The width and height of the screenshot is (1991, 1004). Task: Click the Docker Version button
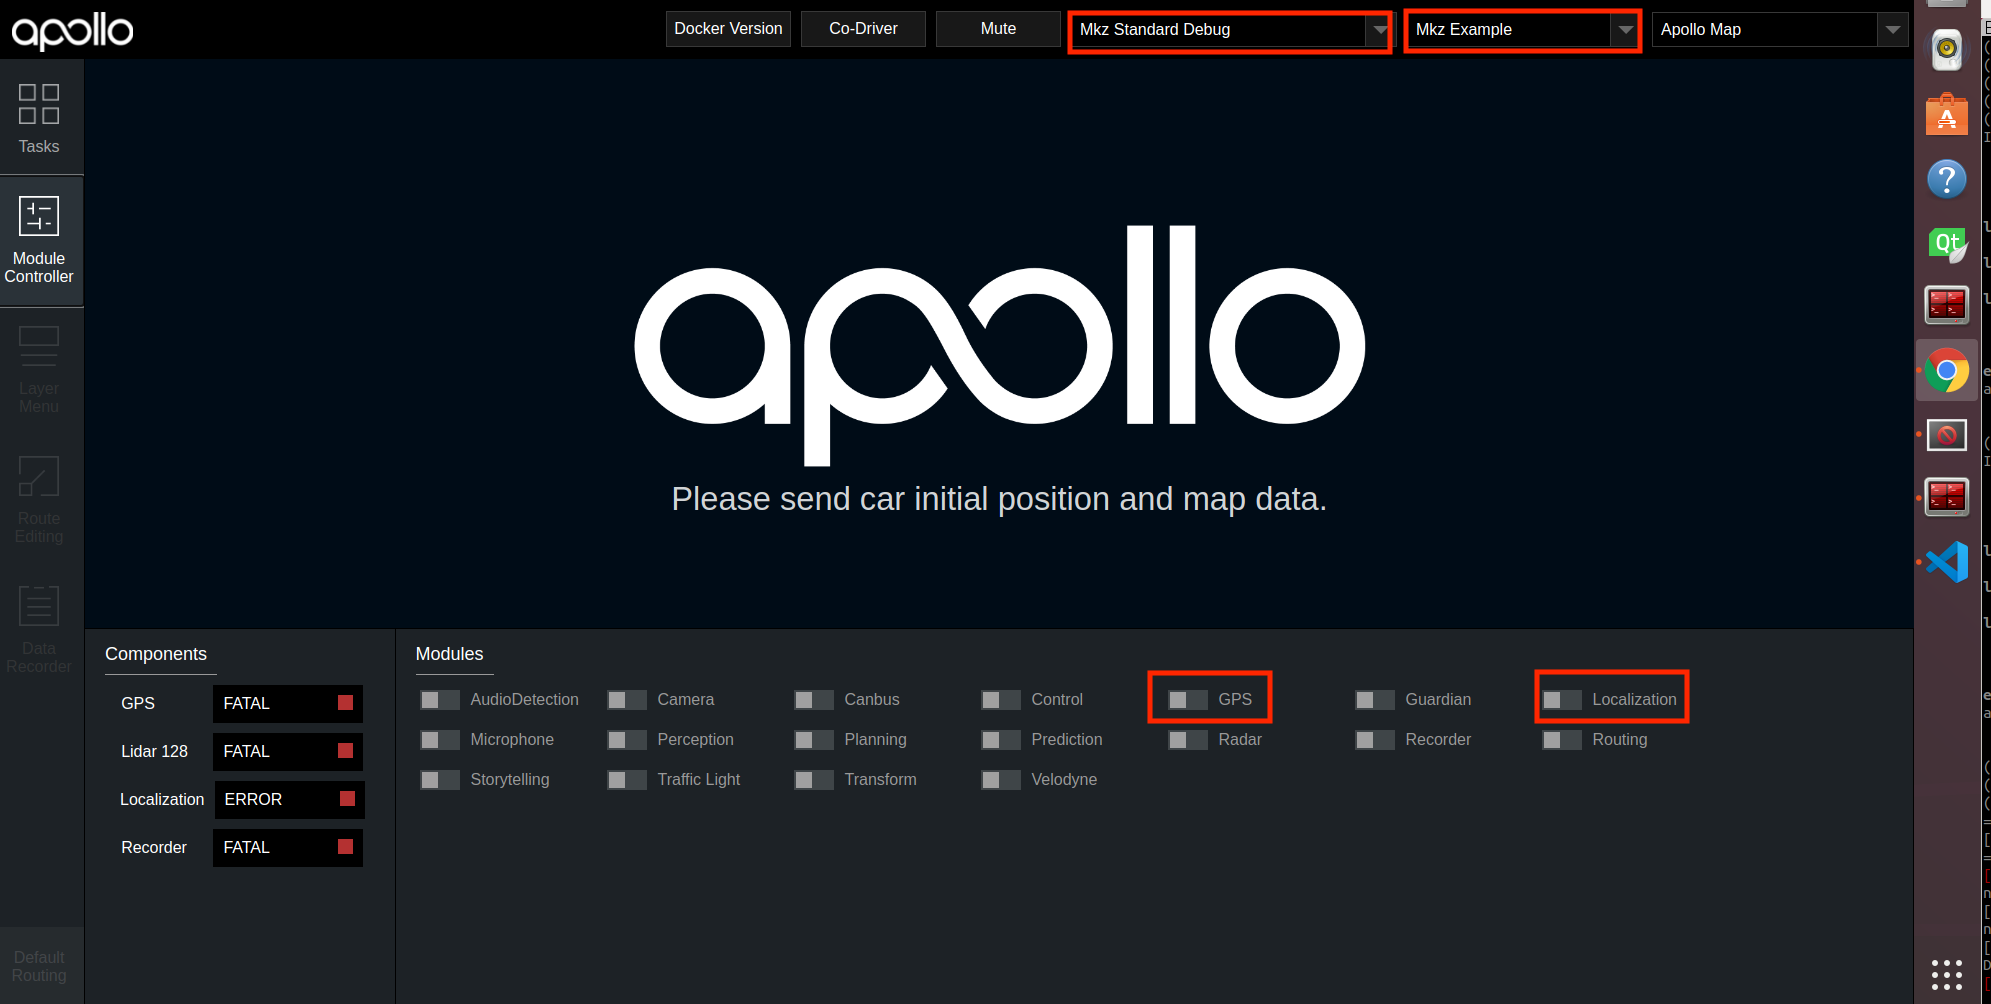pyautogui.click(x=728, y=29)
